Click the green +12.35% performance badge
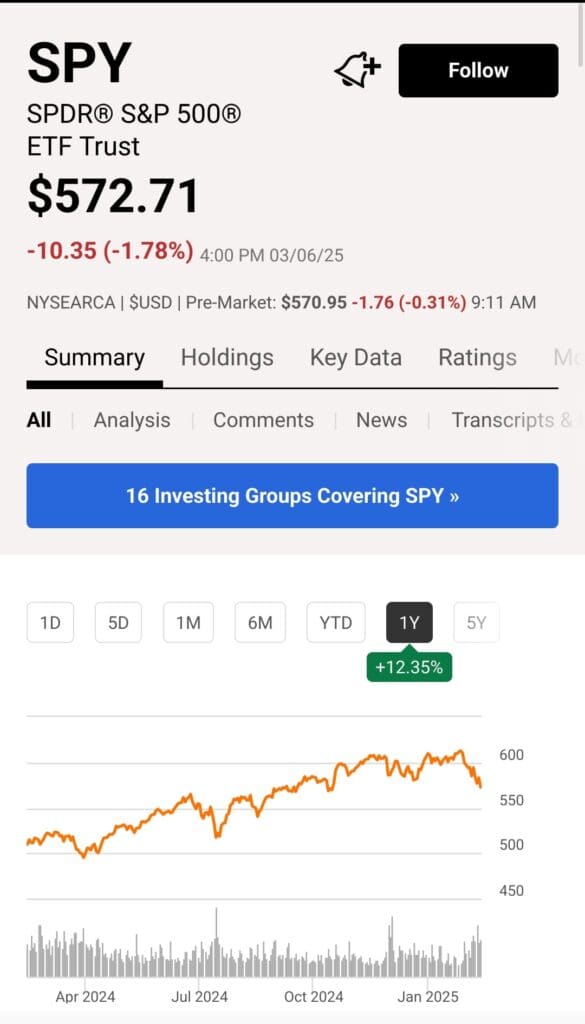Image resolution: width=585 pixels, height=1024 pixels. coord(409,667)
